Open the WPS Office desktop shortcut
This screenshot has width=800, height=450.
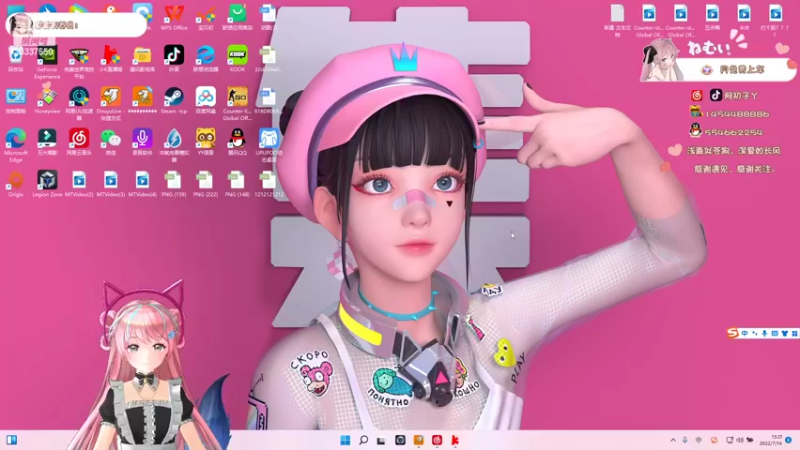tap(174, 16)
